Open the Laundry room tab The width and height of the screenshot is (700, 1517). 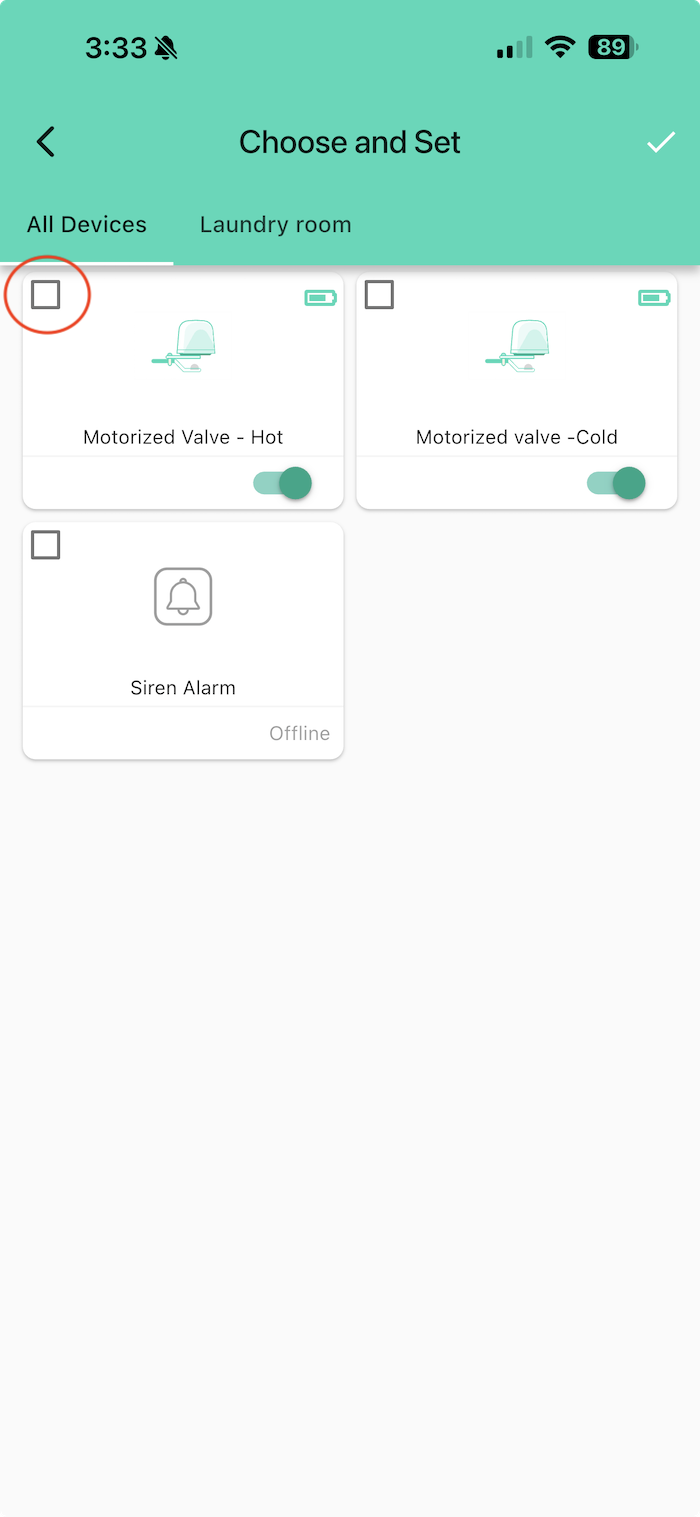pos(275,224)
